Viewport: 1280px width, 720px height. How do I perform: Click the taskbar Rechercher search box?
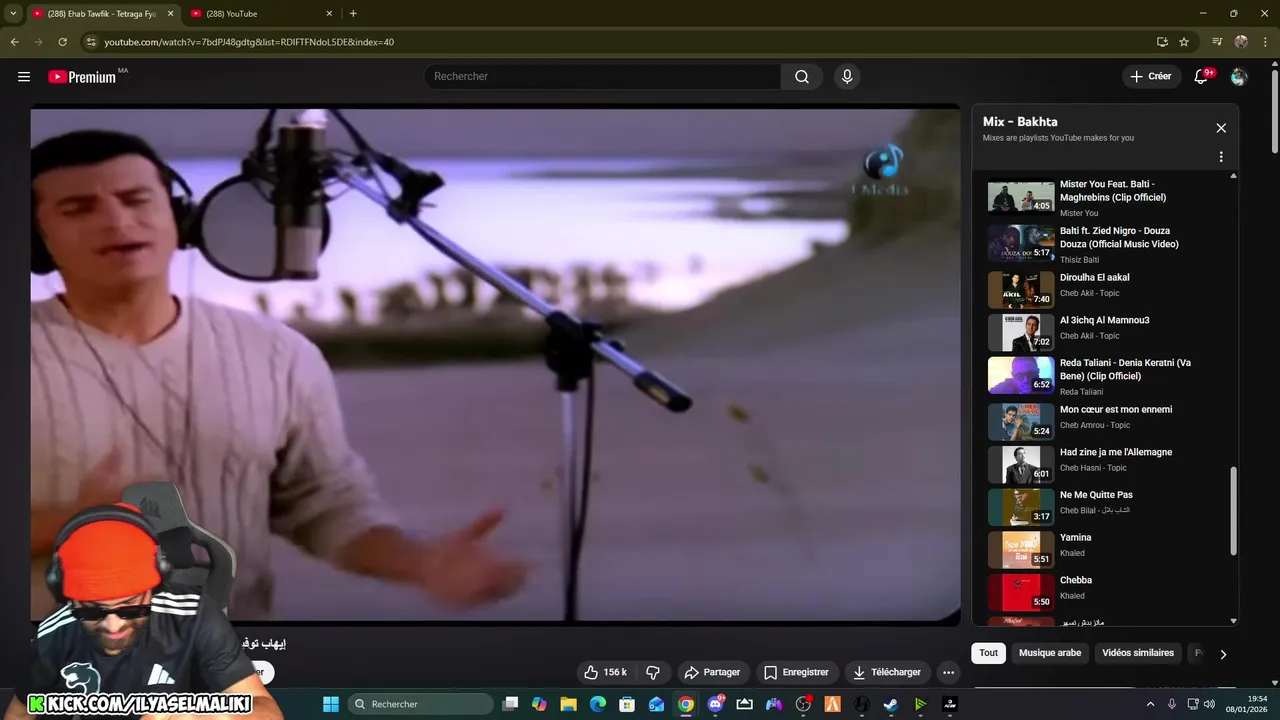point(420,704)
